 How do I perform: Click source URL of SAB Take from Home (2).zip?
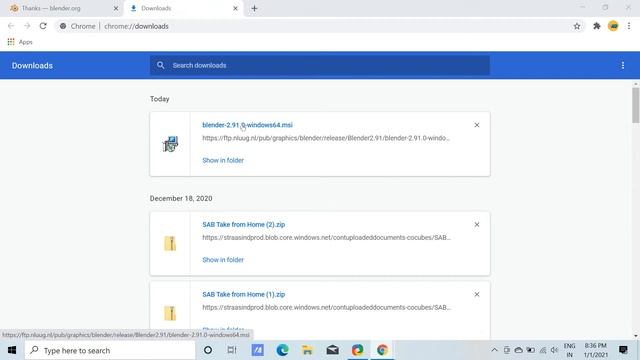tap(327, 238)
